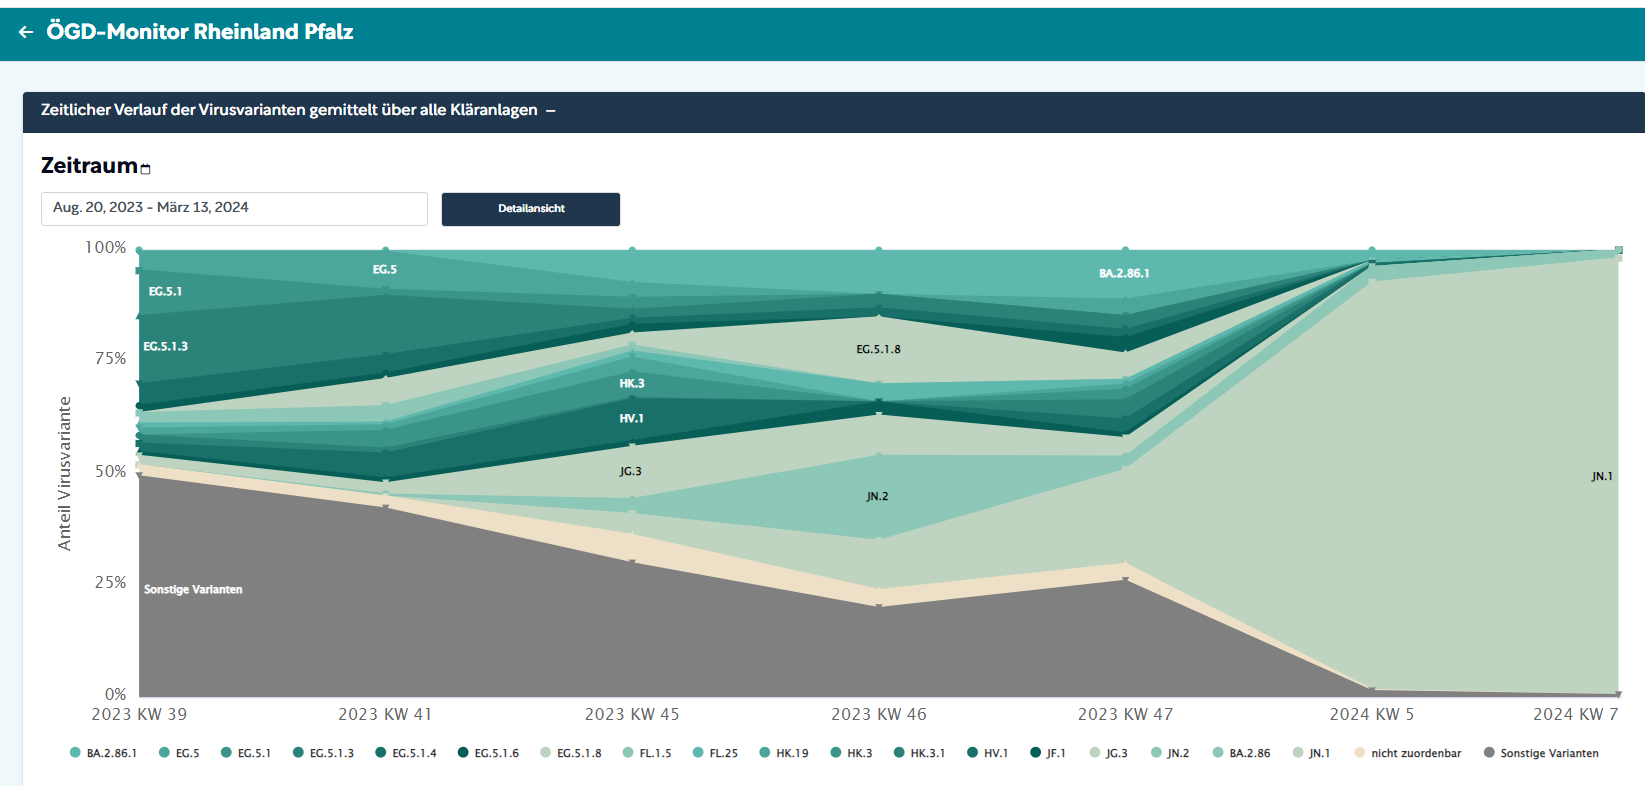Select the 2024 KW 5 axis label

(x=1371, y=714)
